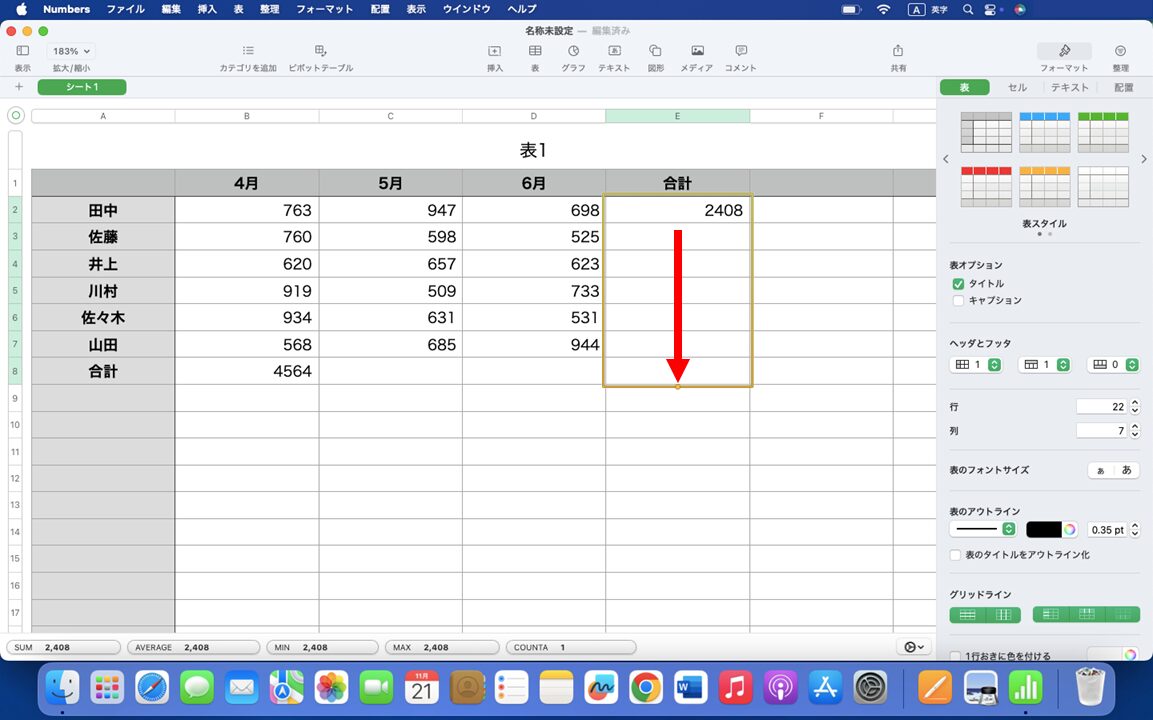Open the 183% zoom dropdown
Screen dimensions: 1153x720
click(71, 51)
